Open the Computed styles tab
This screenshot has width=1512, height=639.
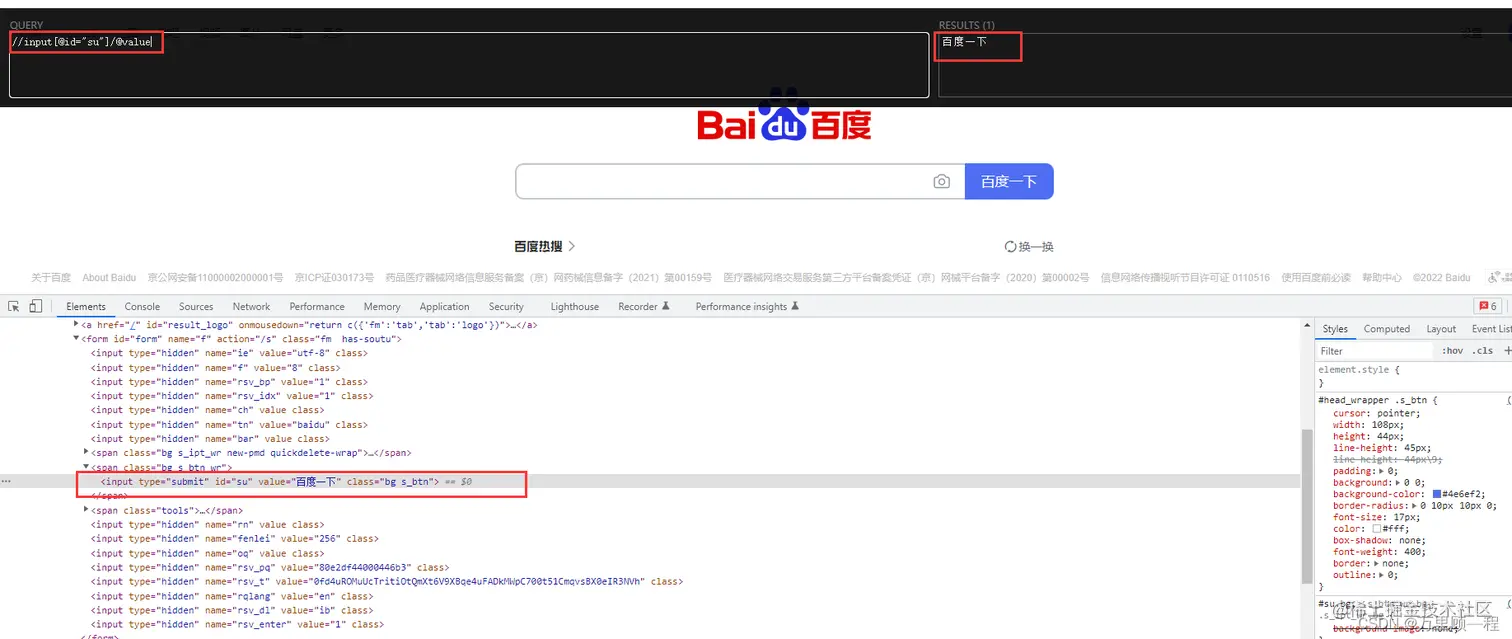tap(1386, 328)
